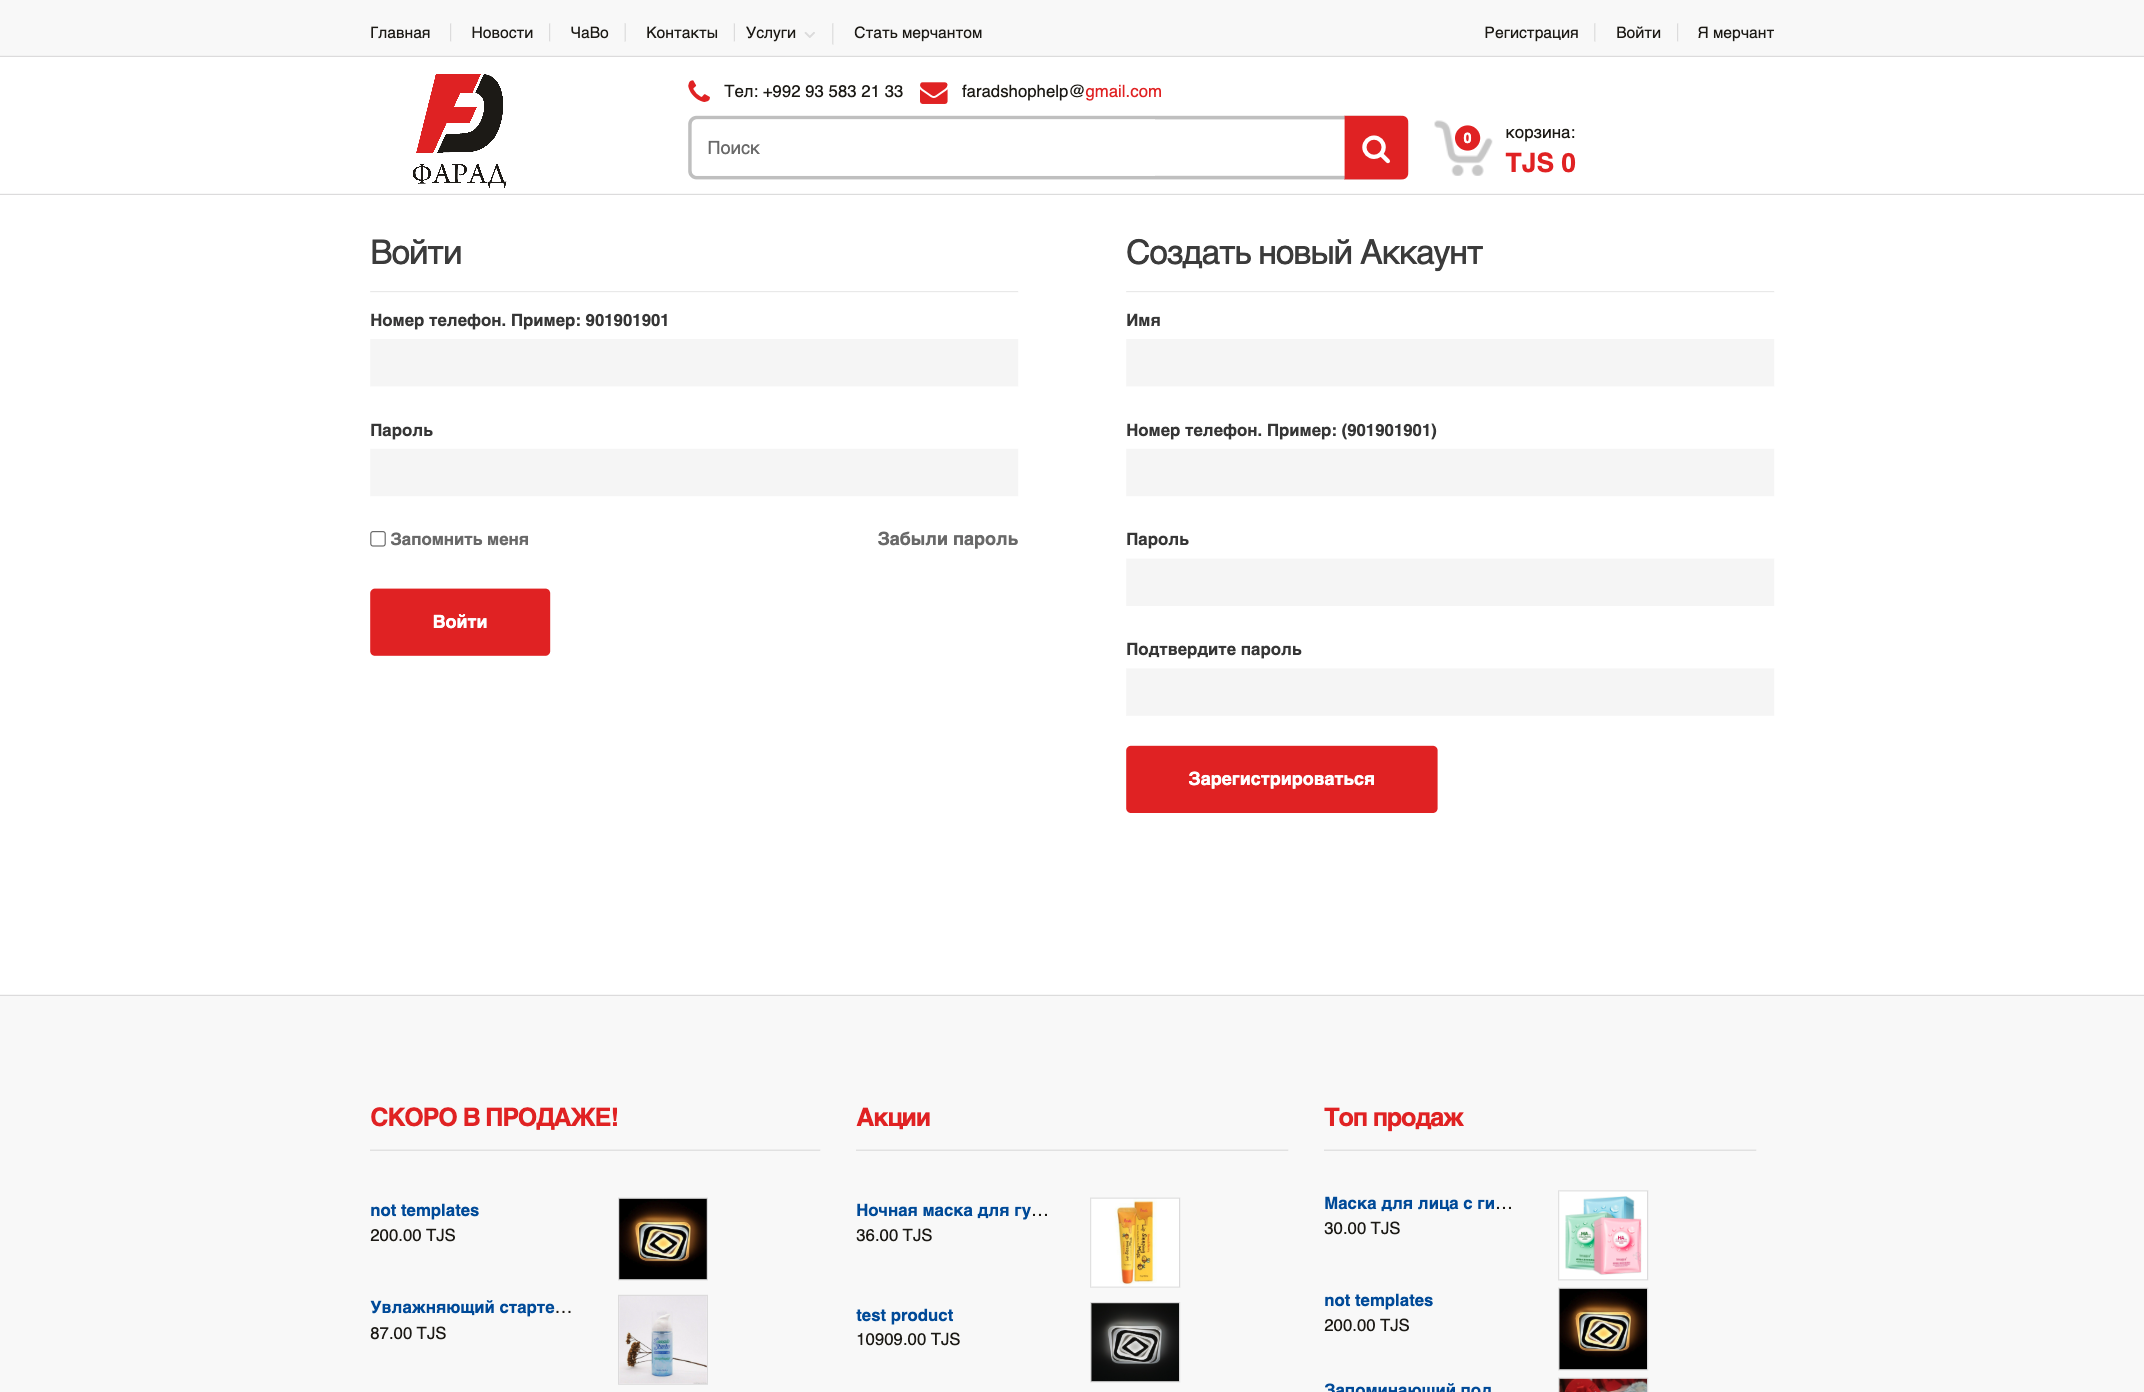Open Ночная маска для гу… product

click(952, 1210)
